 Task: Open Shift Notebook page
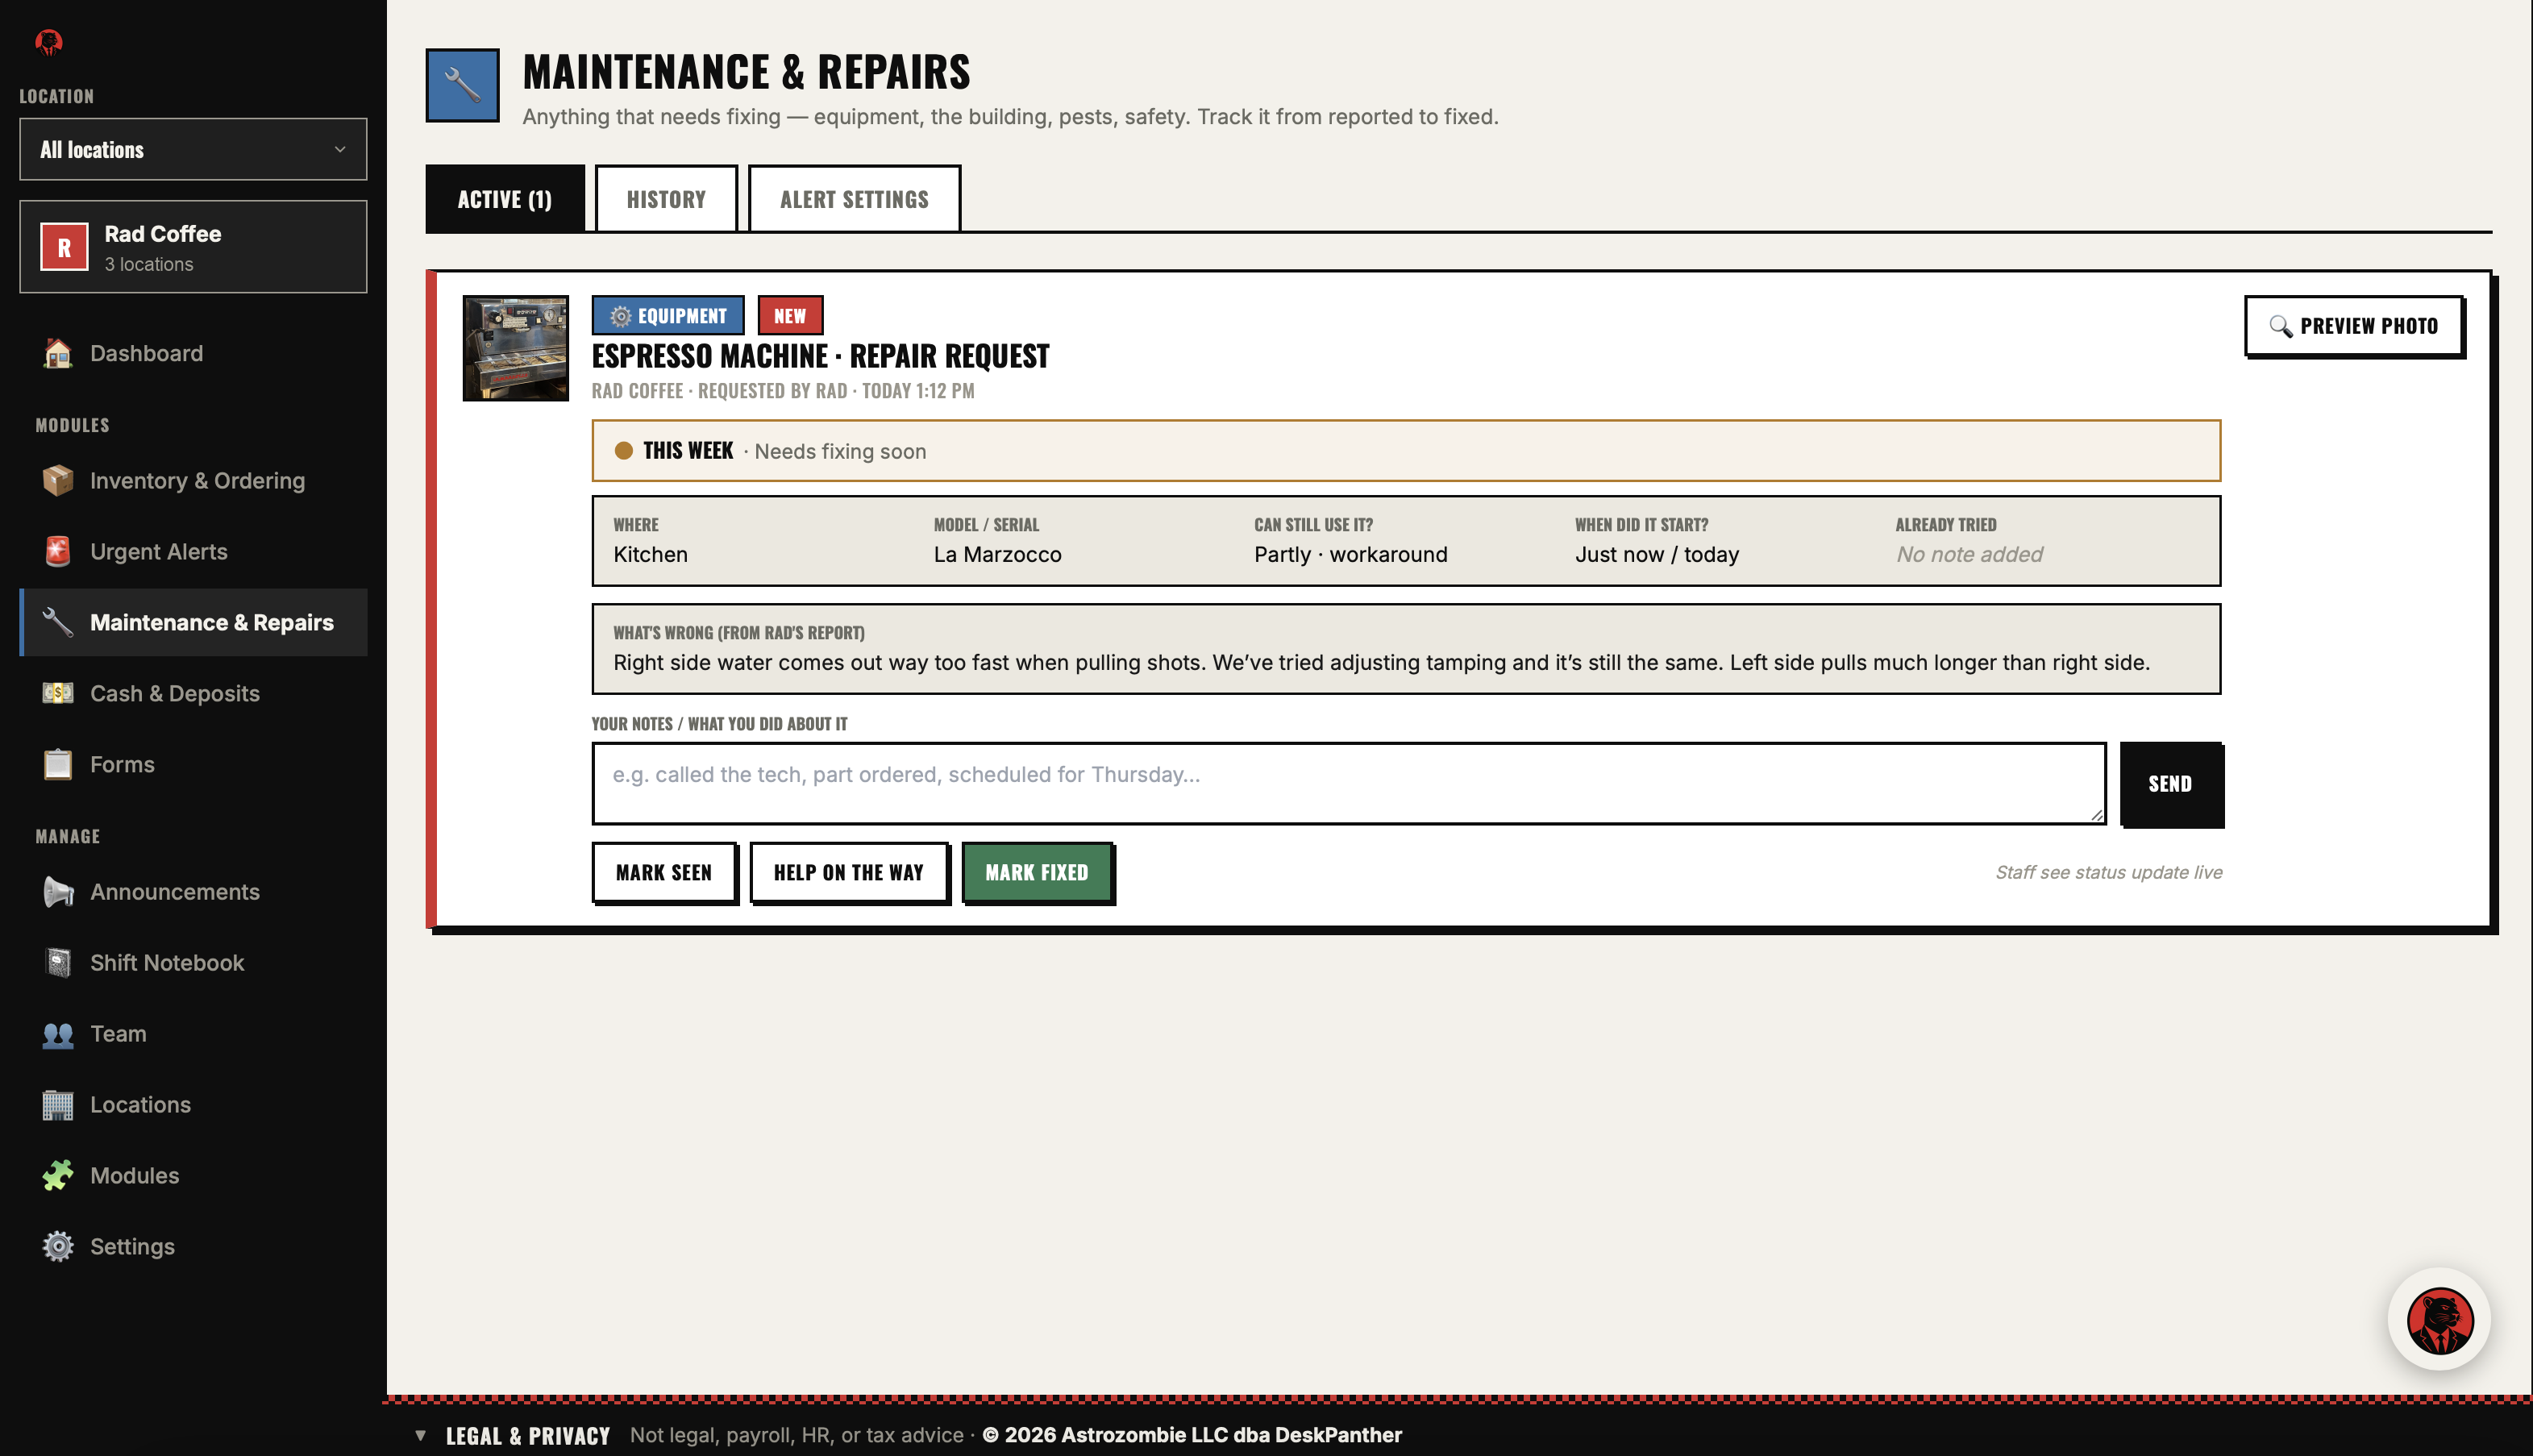[193, 963]
